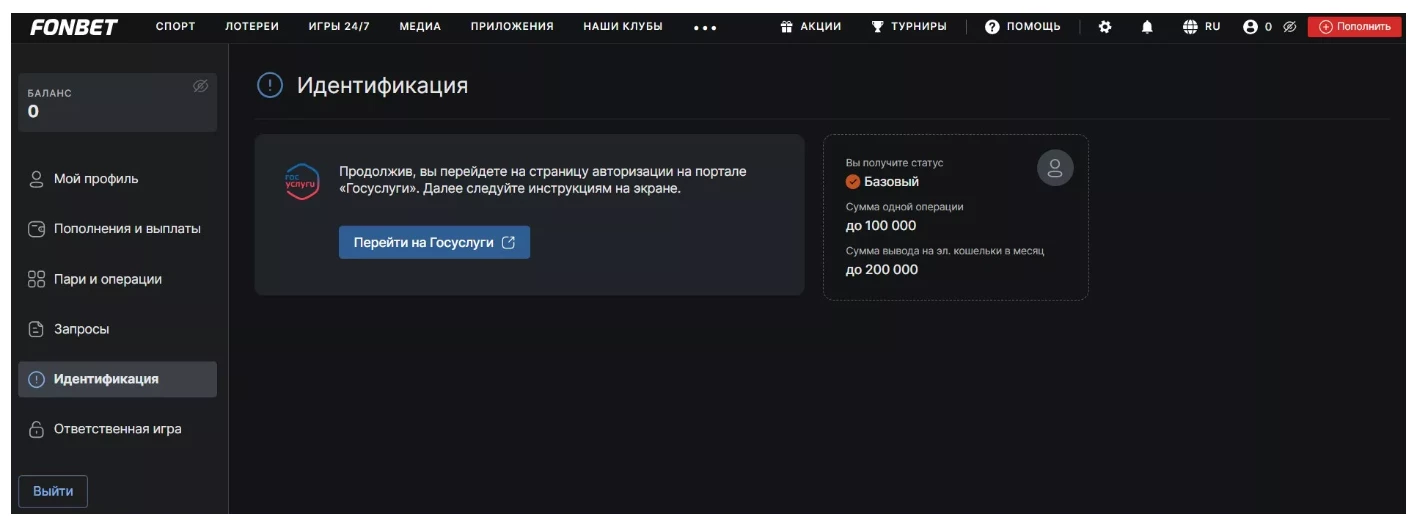Open the Медиа menu
This screenshot has width=1411, height=520.
coord(420,27)
